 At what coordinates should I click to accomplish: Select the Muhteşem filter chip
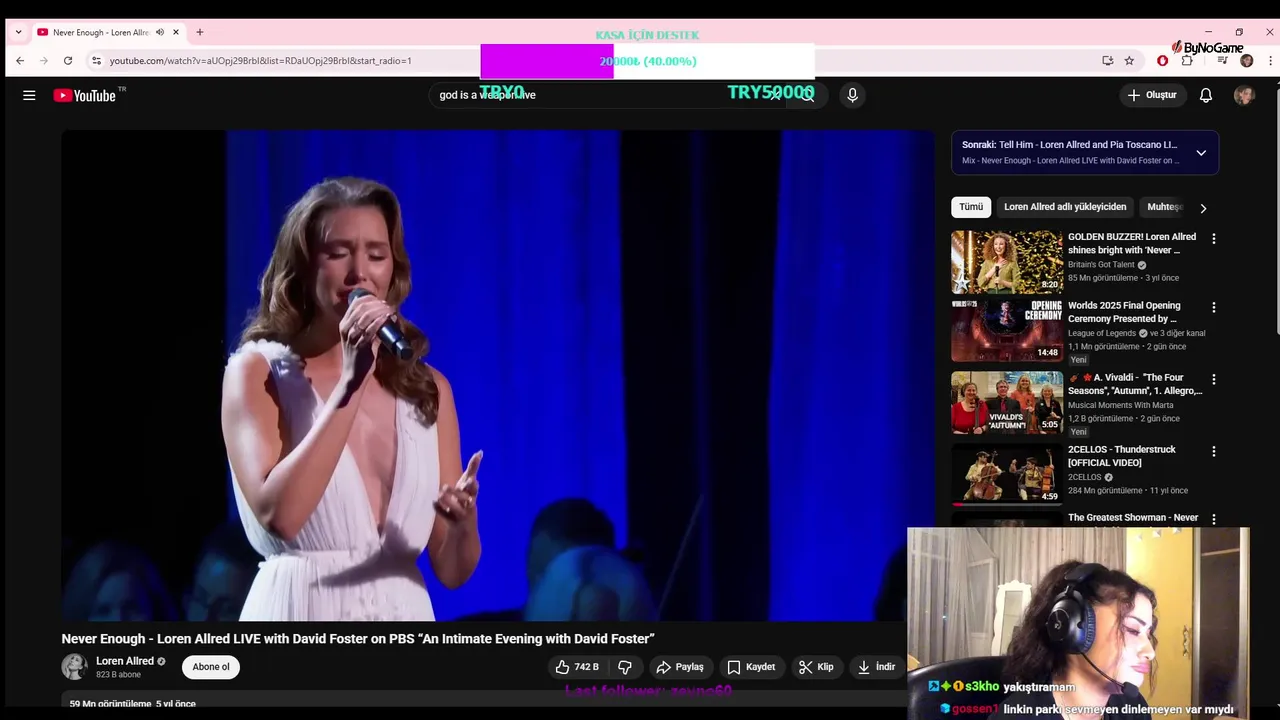1165,207
